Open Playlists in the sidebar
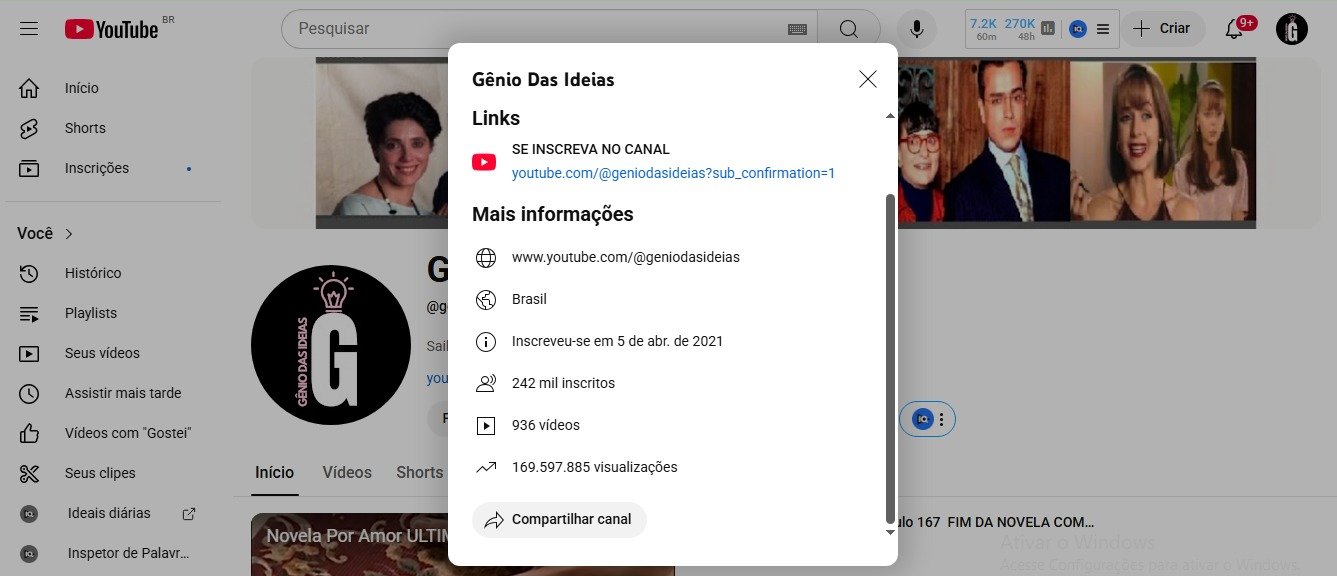Image resolution: width=1337 pixels, height=576 pixels. coord(91,313)
